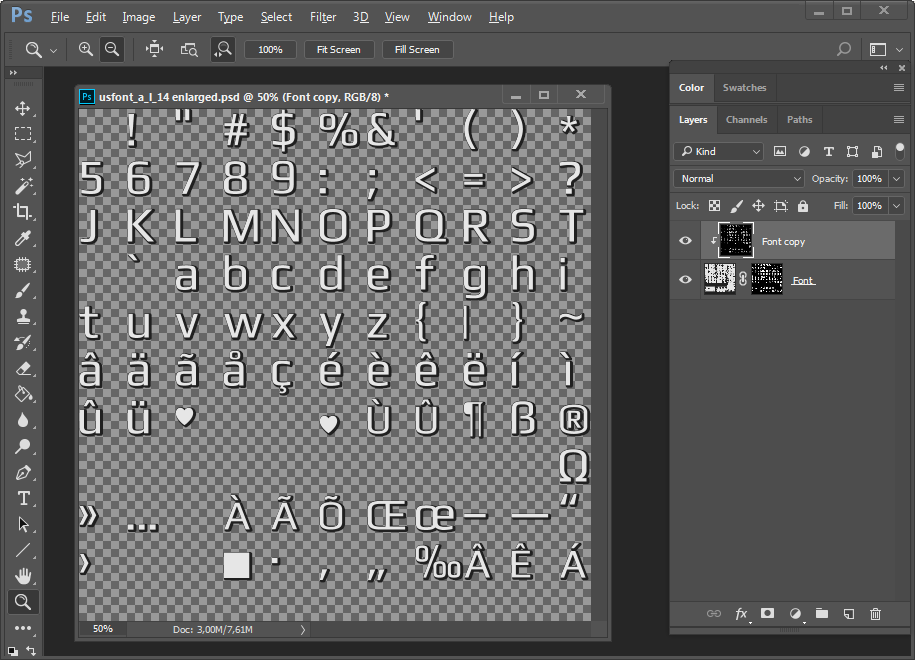Open the Filter menu
This screenshot has width=915, height=660.
coord(323,17)
